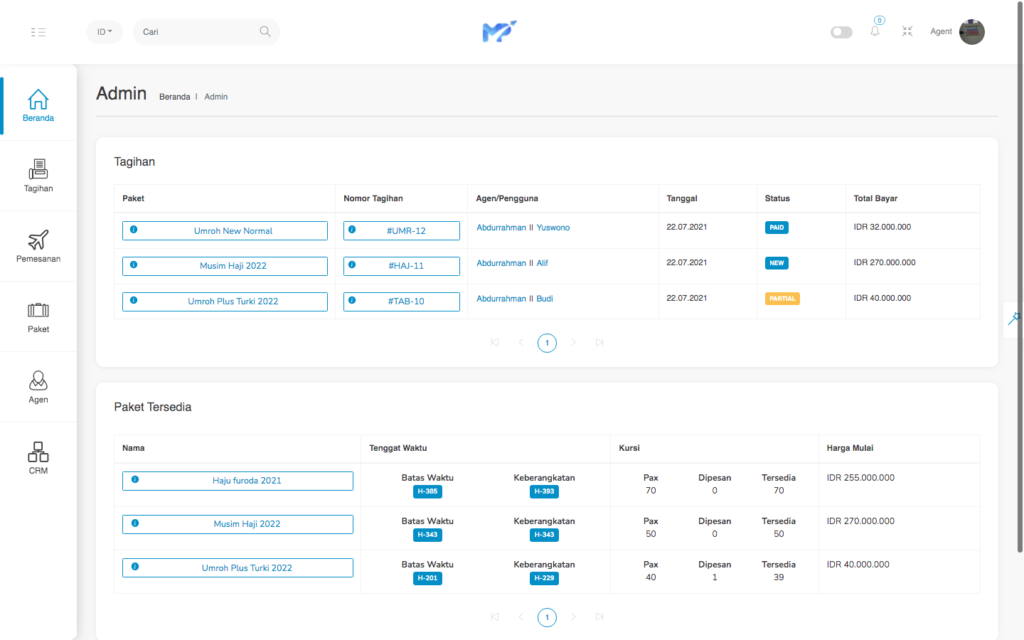Click the fullscreen collapse icon
Screen dimensions: 1024x640
click(907, 32)
